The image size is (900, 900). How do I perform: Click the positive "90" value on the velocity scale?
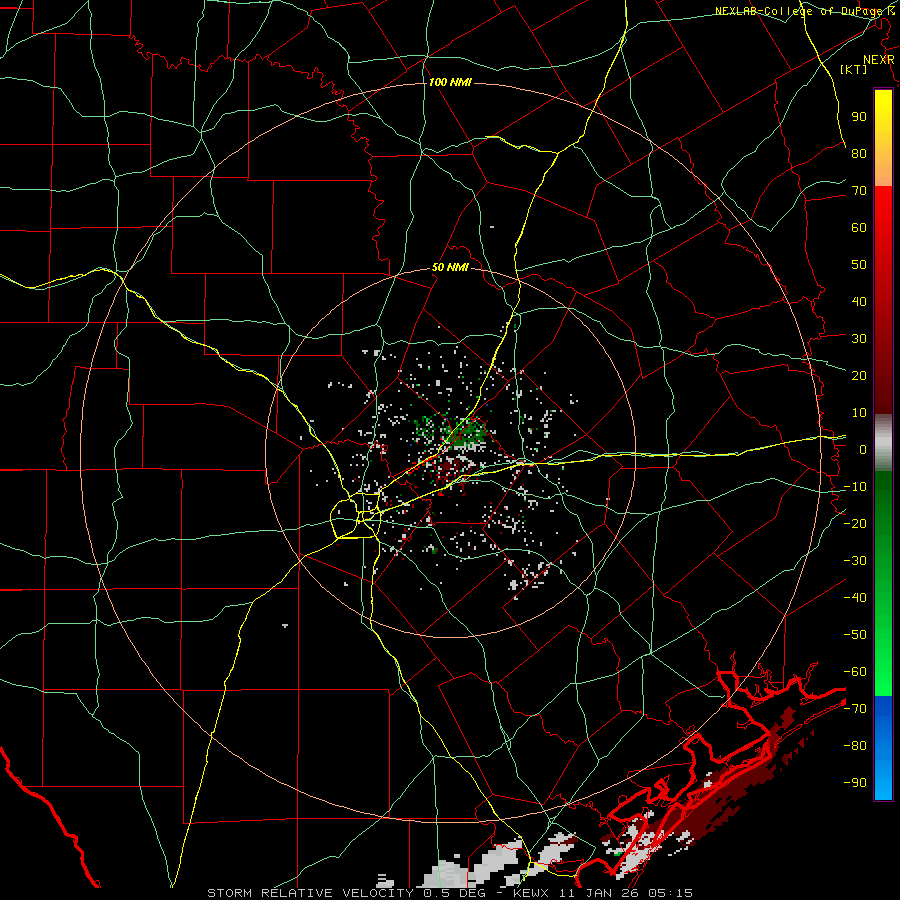859,117
